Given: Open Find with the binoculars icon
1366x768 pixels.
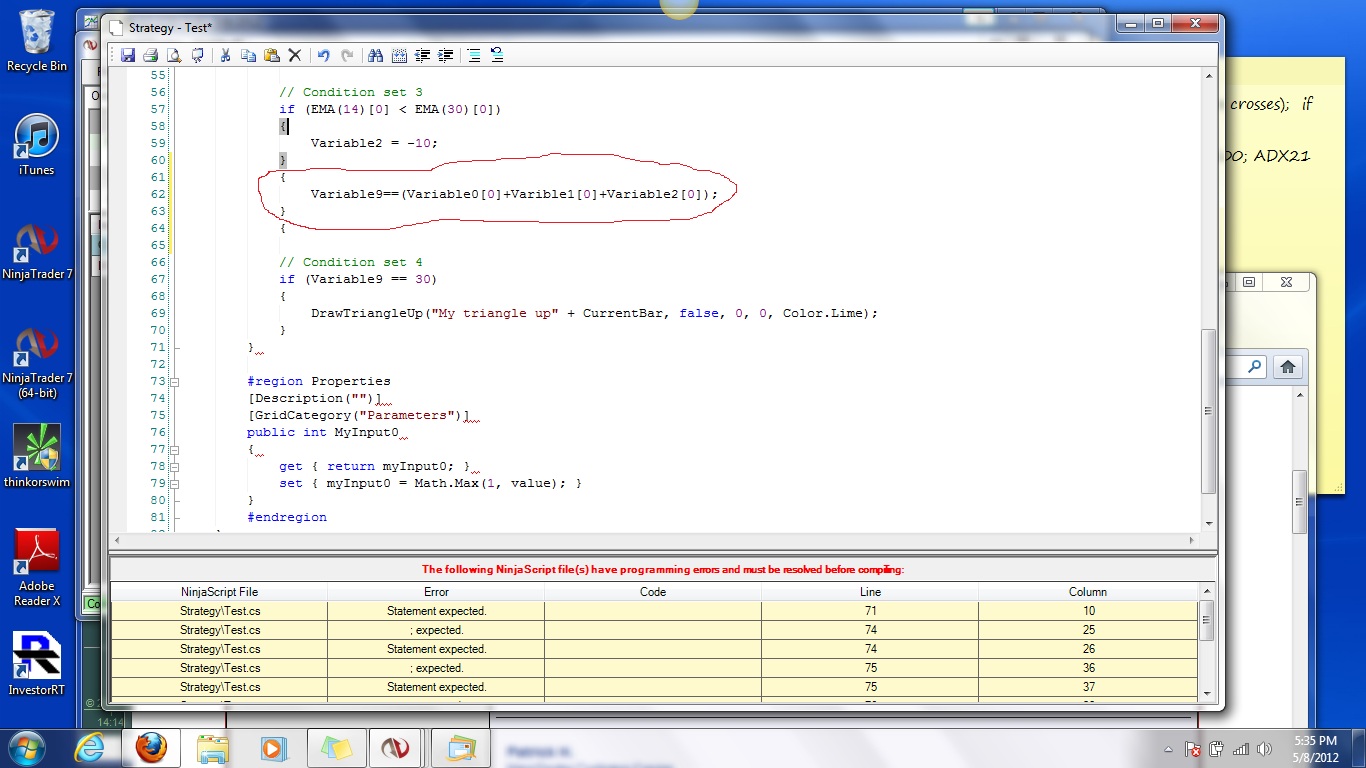Looking at the screenshot, I should [376, 56].
